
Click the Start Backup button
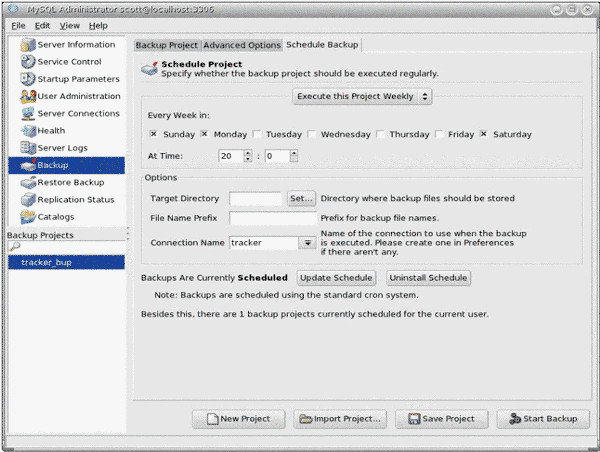pyautogui.click(x=543, y=419)
